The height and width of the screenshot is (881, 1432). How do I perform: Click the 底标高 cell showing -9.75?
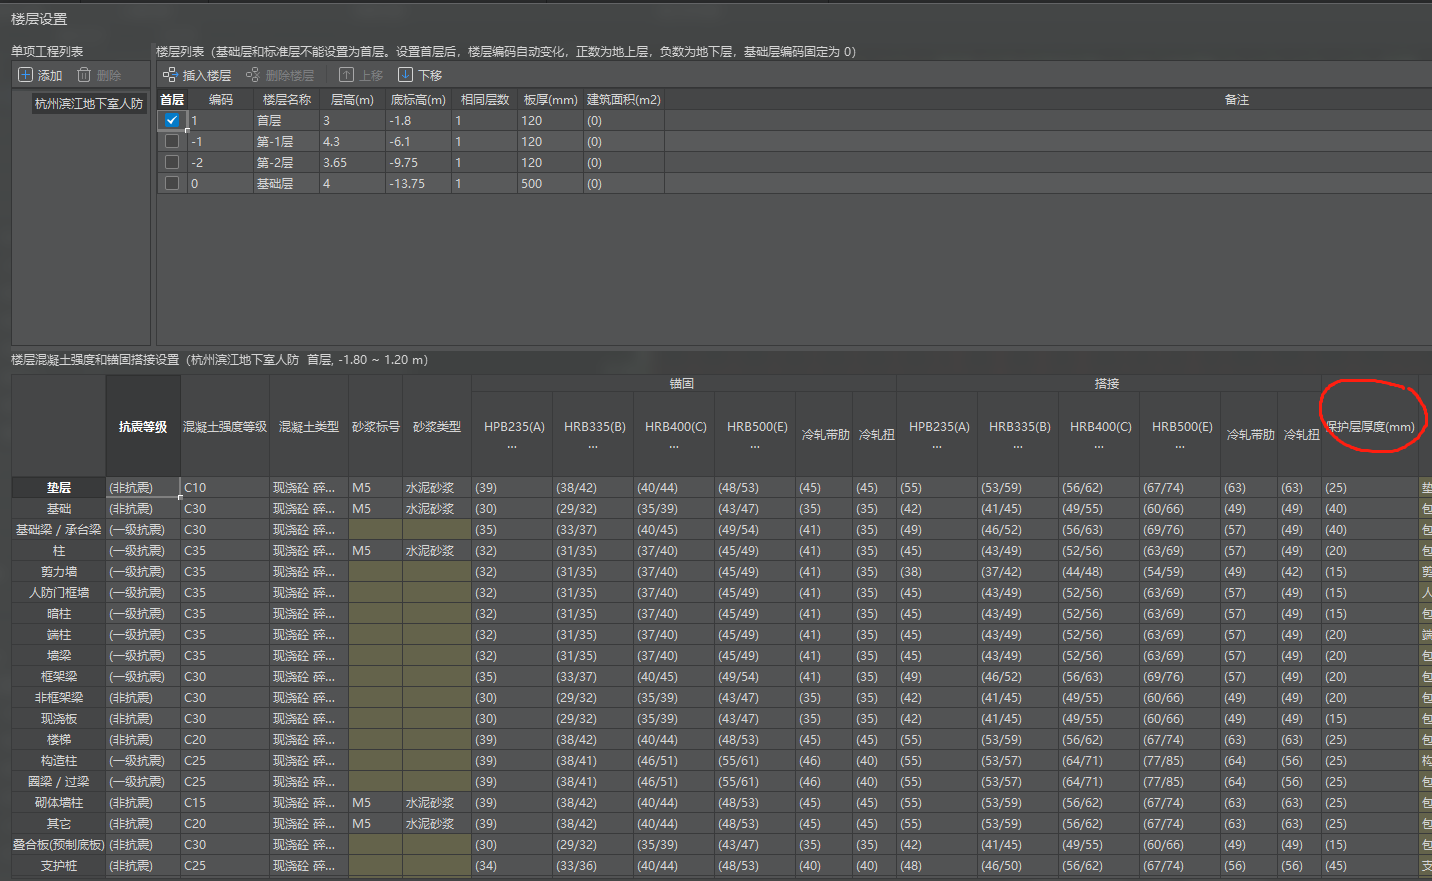418,162
